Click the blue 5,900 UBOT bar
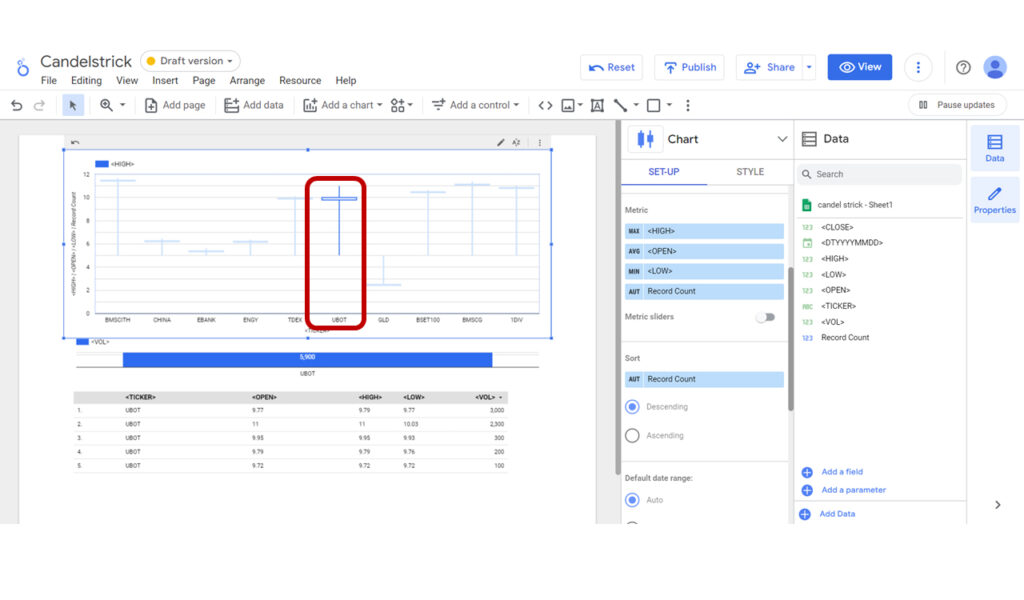Screen dimensions: 1024x600 click(307, 359)
